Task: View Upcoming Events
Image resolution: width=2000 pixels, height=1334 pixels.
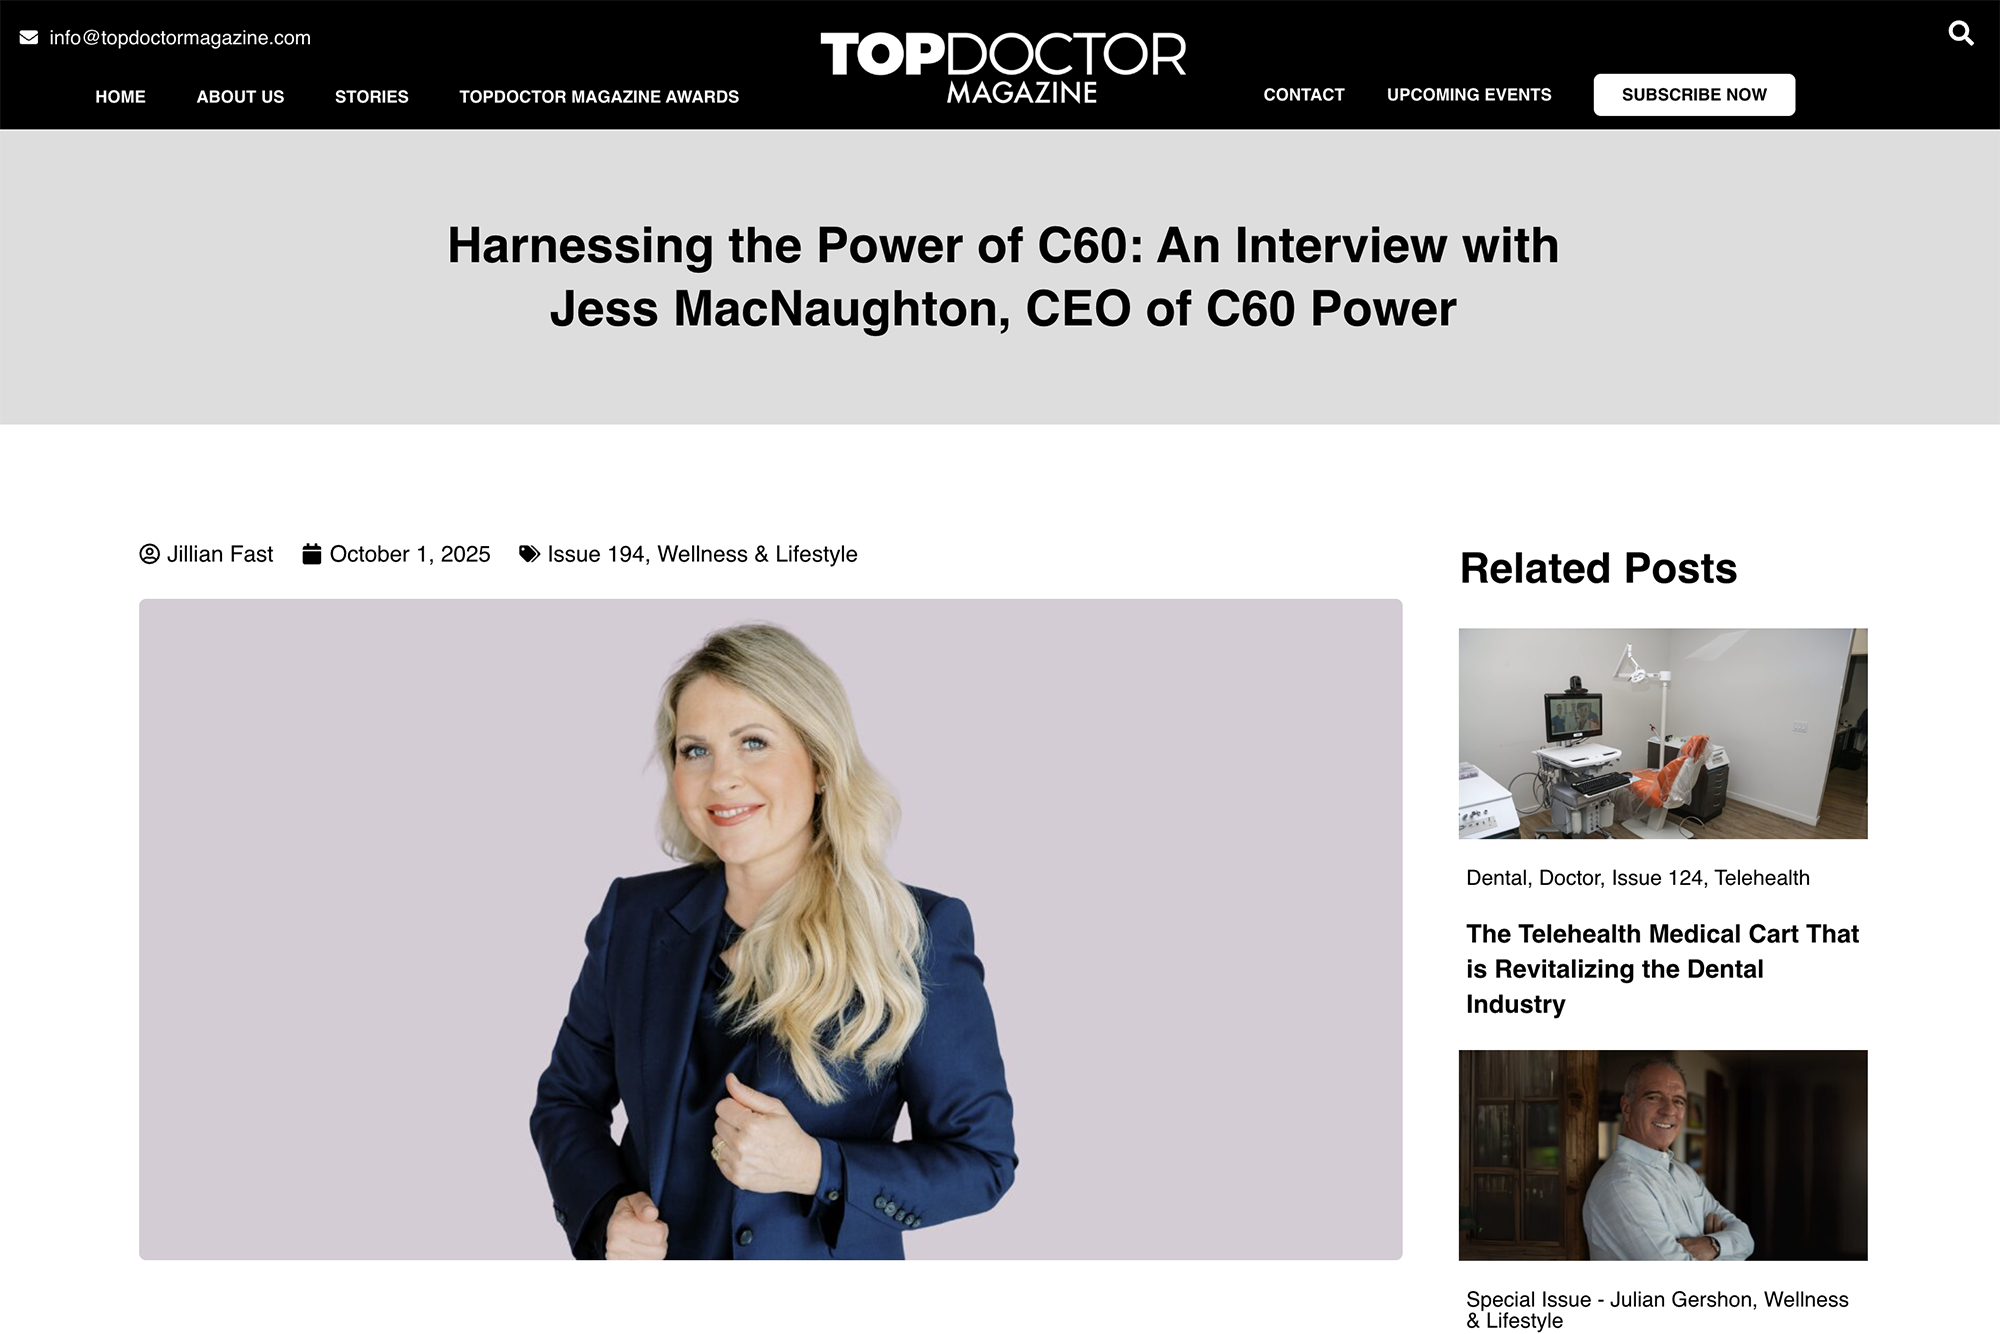Action: tap(1469, 95)
